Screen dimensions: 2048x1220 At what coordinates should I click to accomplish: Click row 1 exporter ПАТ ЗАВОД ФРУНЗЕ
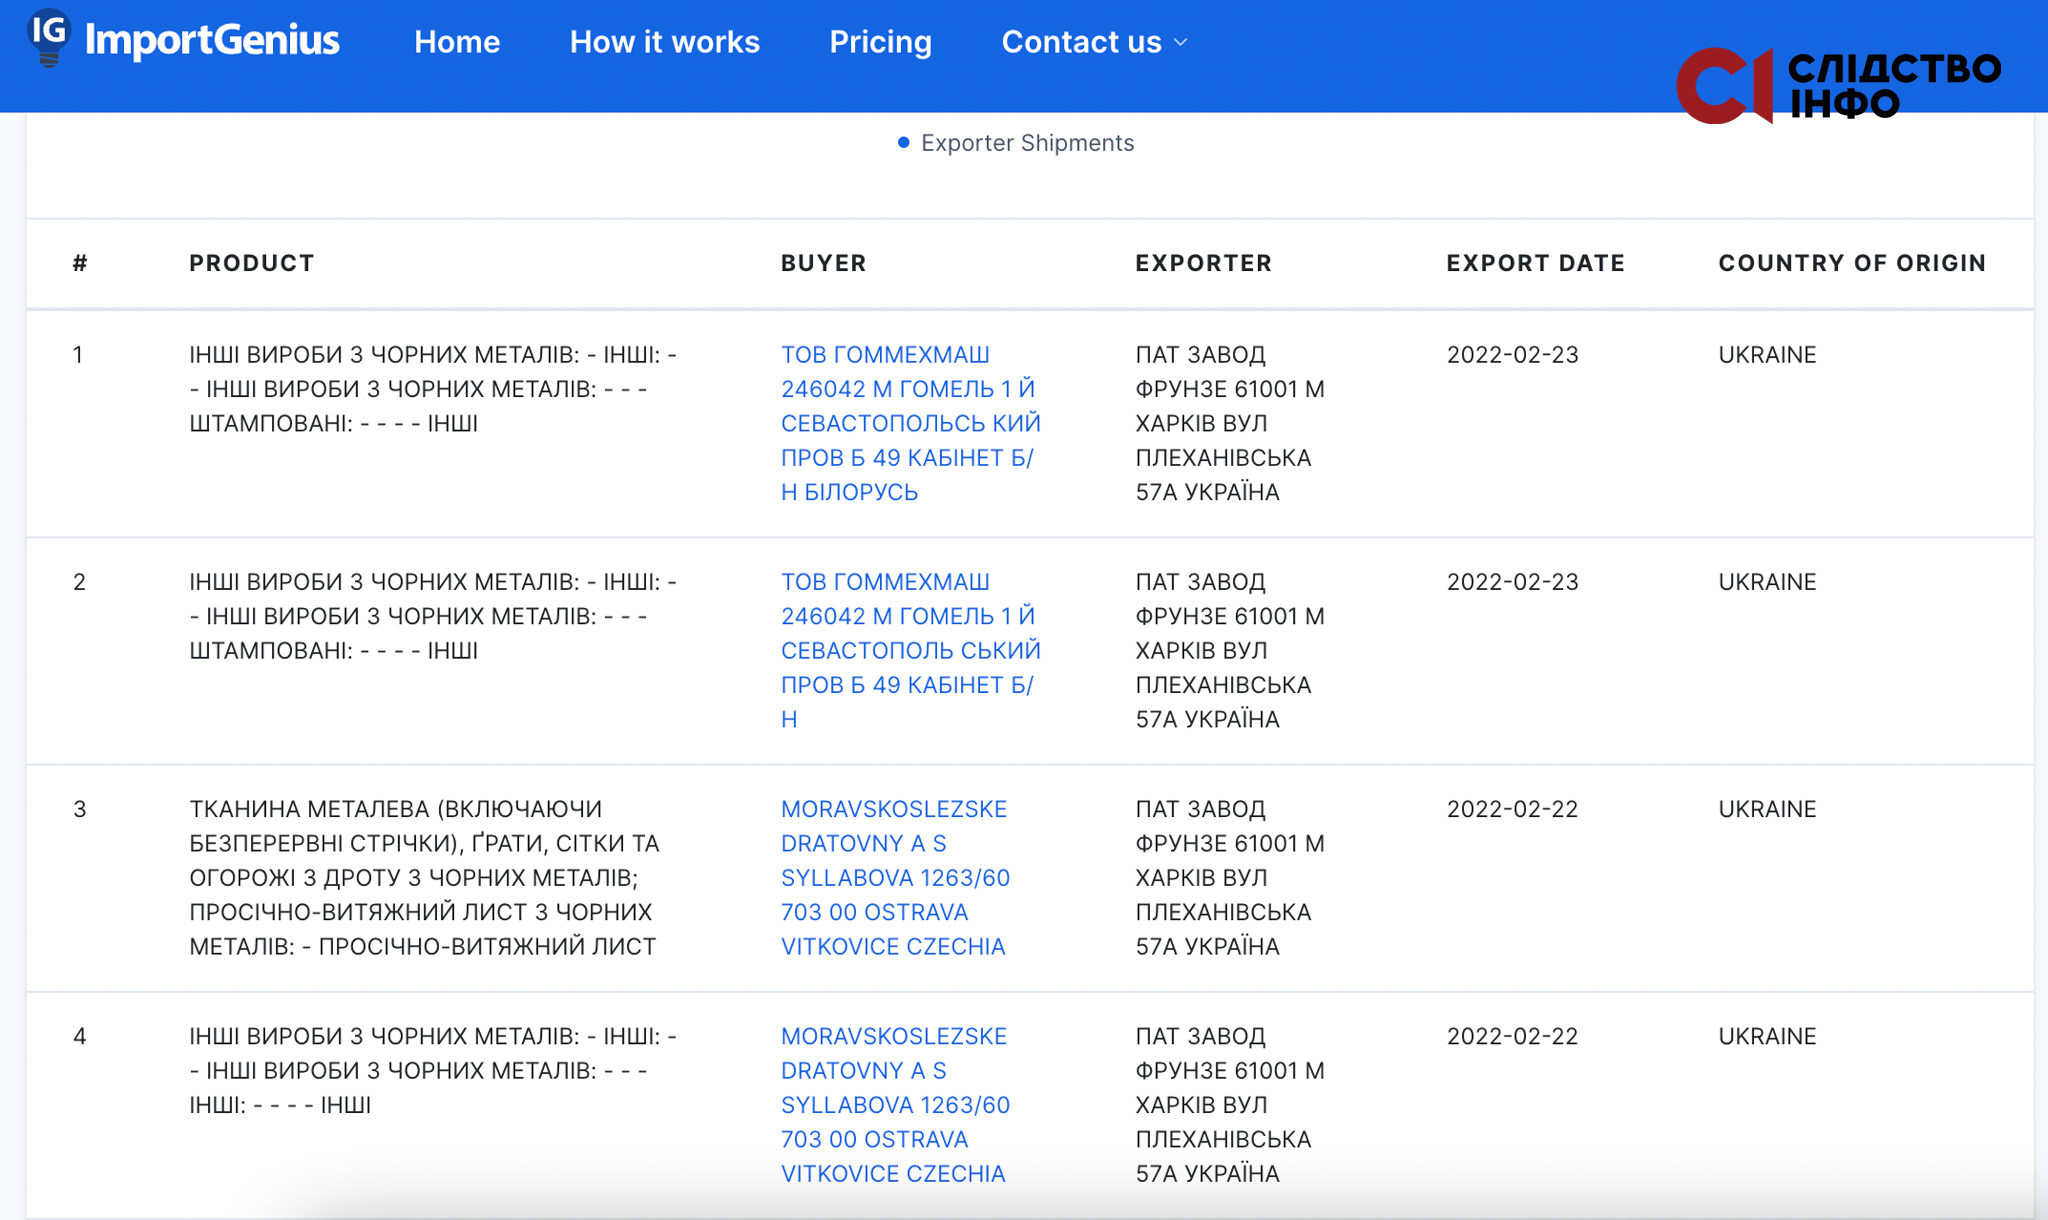coord(1230,423)
